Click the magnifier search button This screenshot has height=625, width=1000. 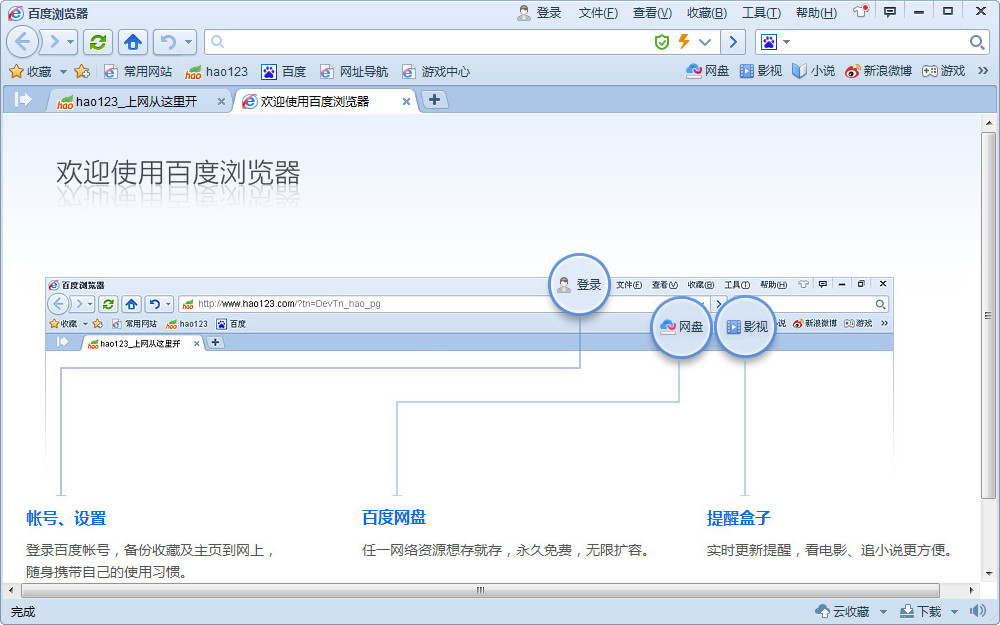pos(976,42)
